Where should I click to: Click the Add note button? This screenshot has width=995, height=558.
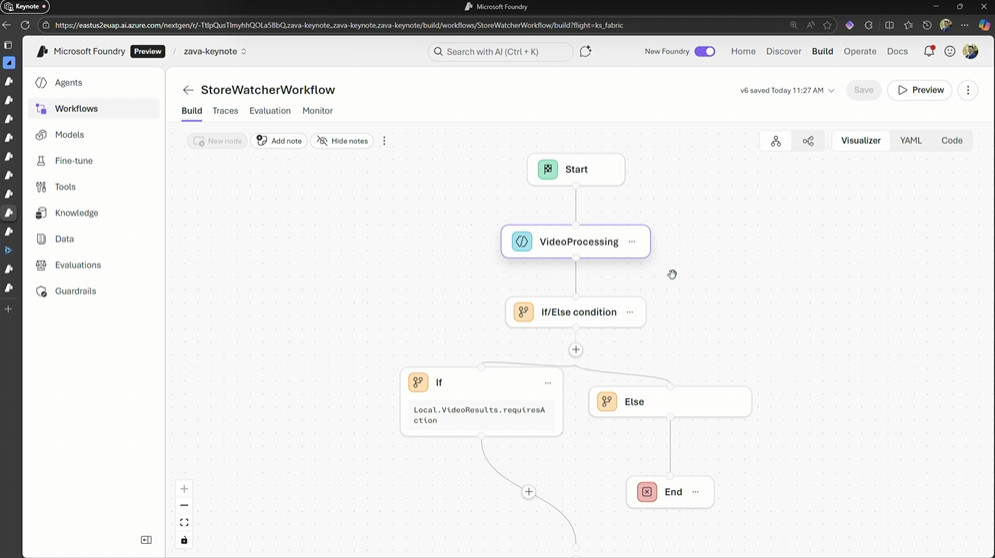279,141
